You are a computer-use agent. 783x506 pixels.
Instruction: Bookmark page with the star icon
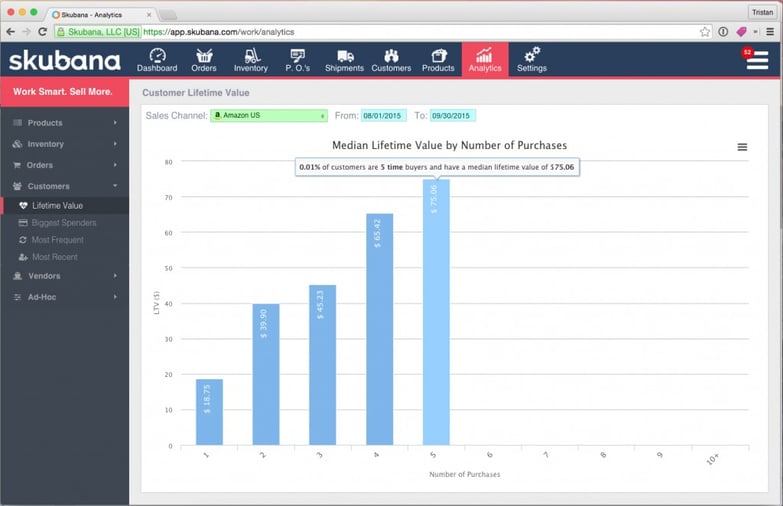coord(705,32)
